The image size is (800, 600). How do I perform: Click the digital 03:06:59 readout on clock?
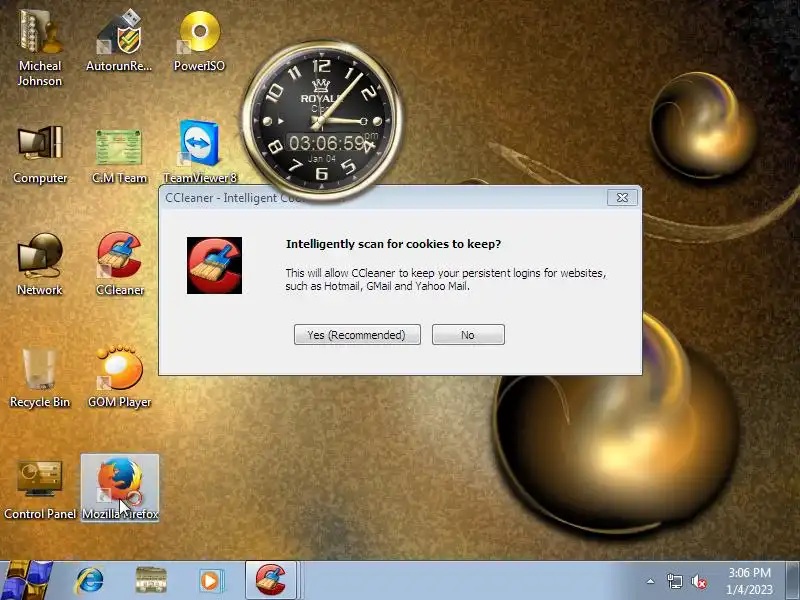point(327,143)
